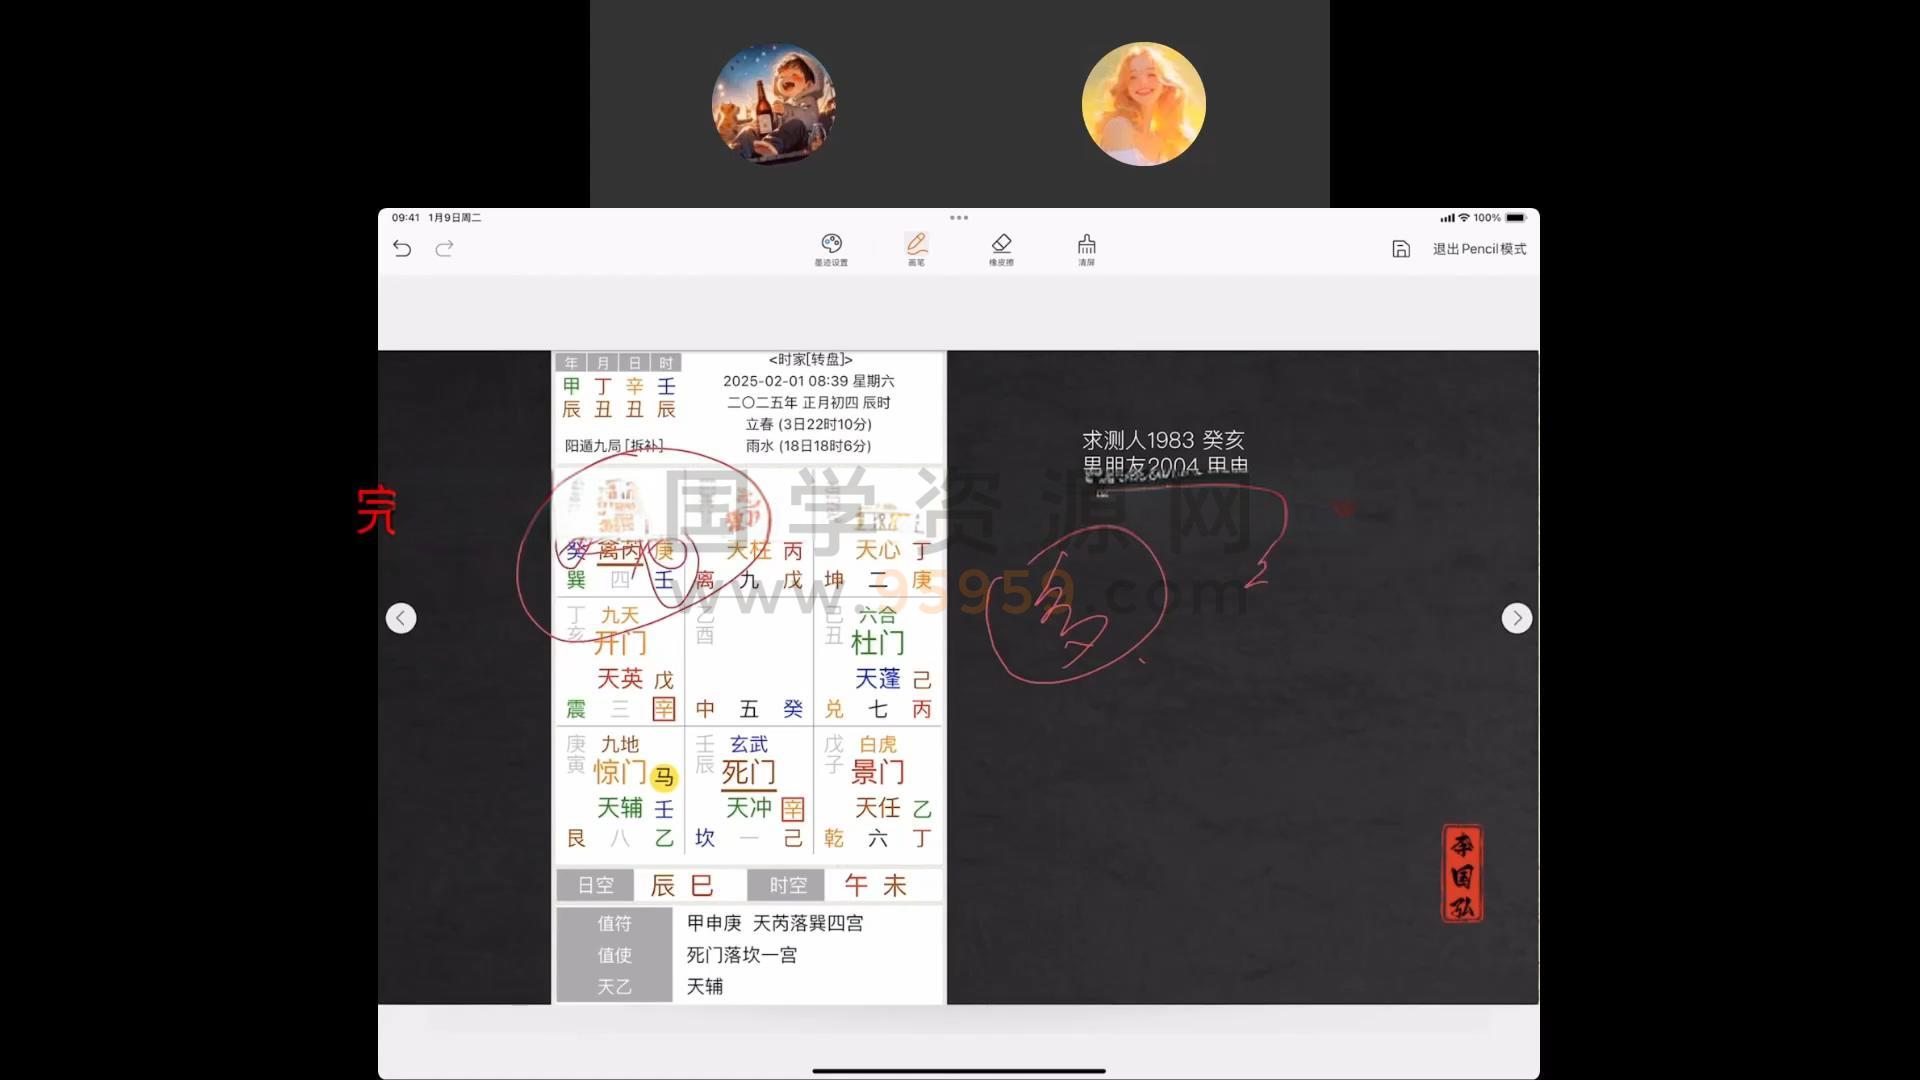Click 开门 in the Zhen palace

coord(621,642)
